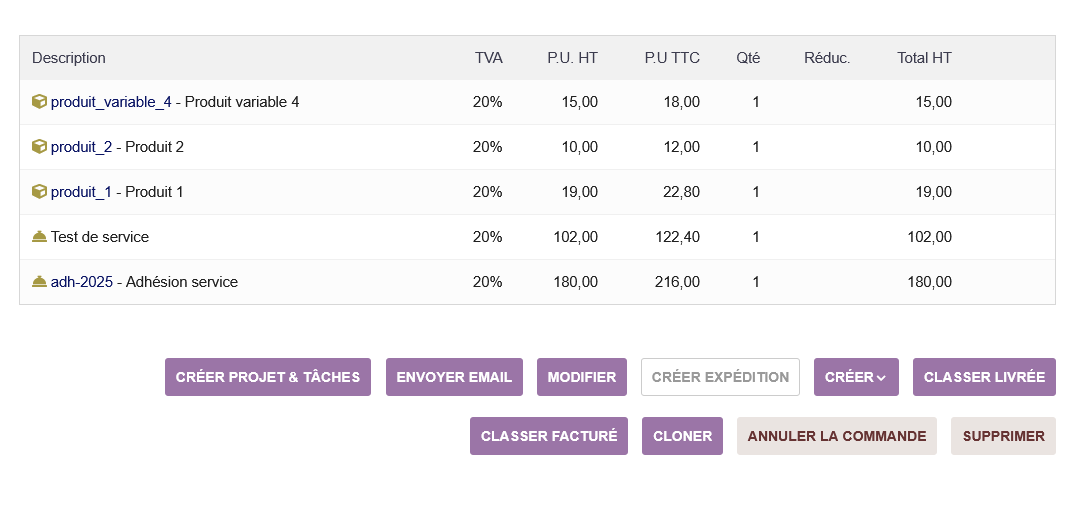Duplicate the order with Cloner
Image resolution: width=1085 pixels, height=506 pixels.
coord(682,436)
